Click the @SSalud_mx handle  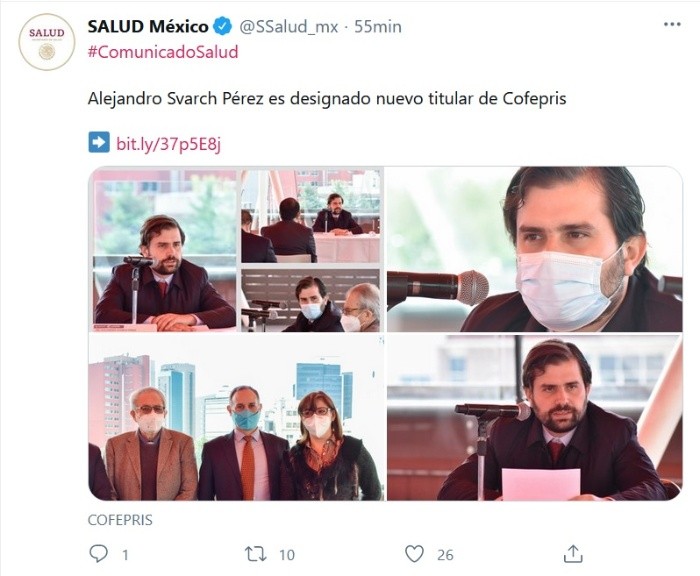point(289,27)
